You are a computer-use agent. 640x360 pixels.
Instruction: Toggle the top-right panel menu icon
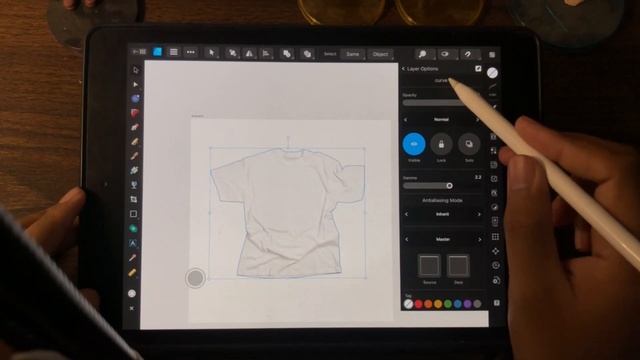click(492, 55)
